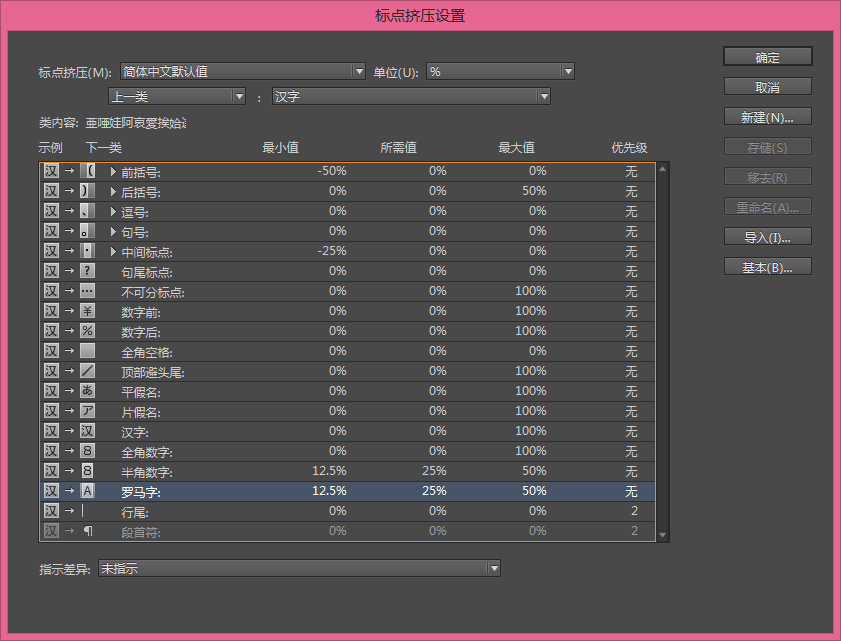This screenshot has height=641, width=841.
Task: Click the 汉 sample icon in 汉字 row
Action: pyautogui.click(x=87, y=431)
